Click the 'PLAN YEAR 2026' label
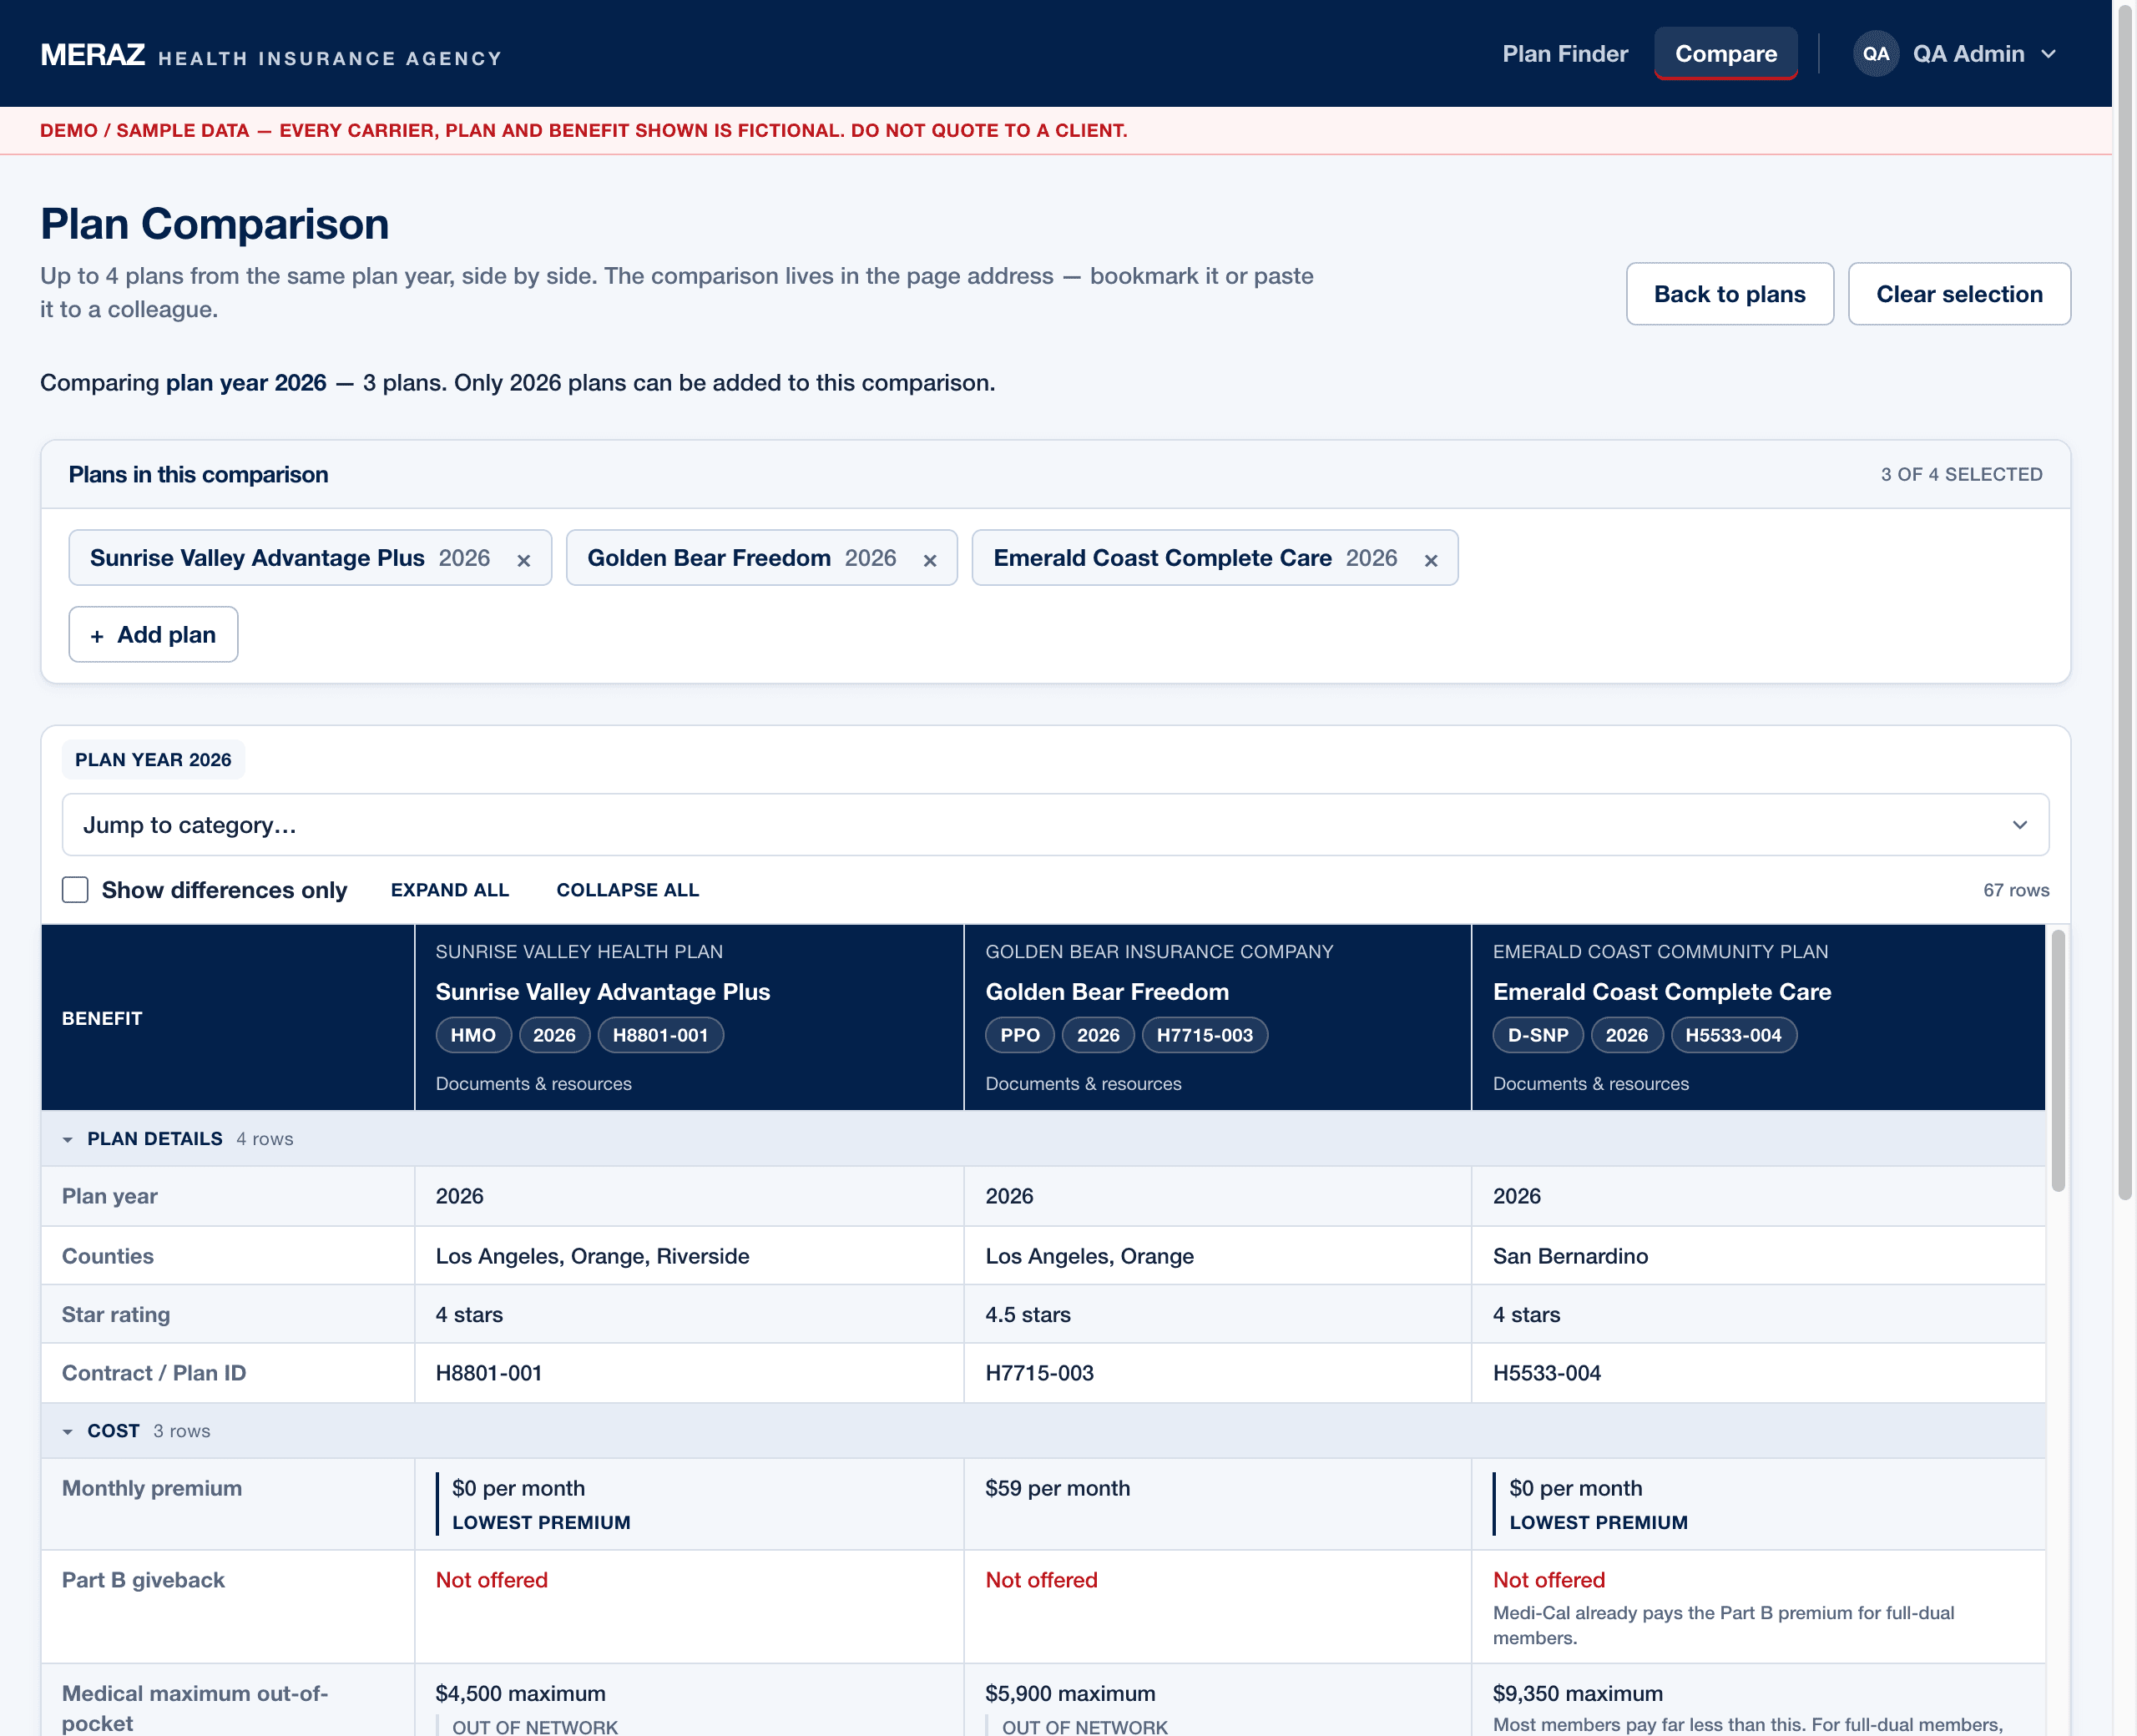The height and width of the screenshot is (1736, 2137). click(x=153, y=760)
